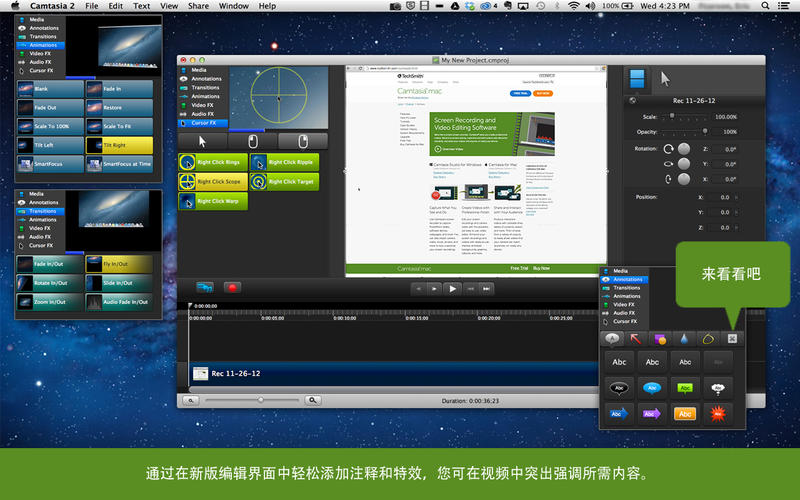This screenshot has width=800, height=500.
Task: Select Annotations in the bottom-right panel
Action: pos(628,280)
